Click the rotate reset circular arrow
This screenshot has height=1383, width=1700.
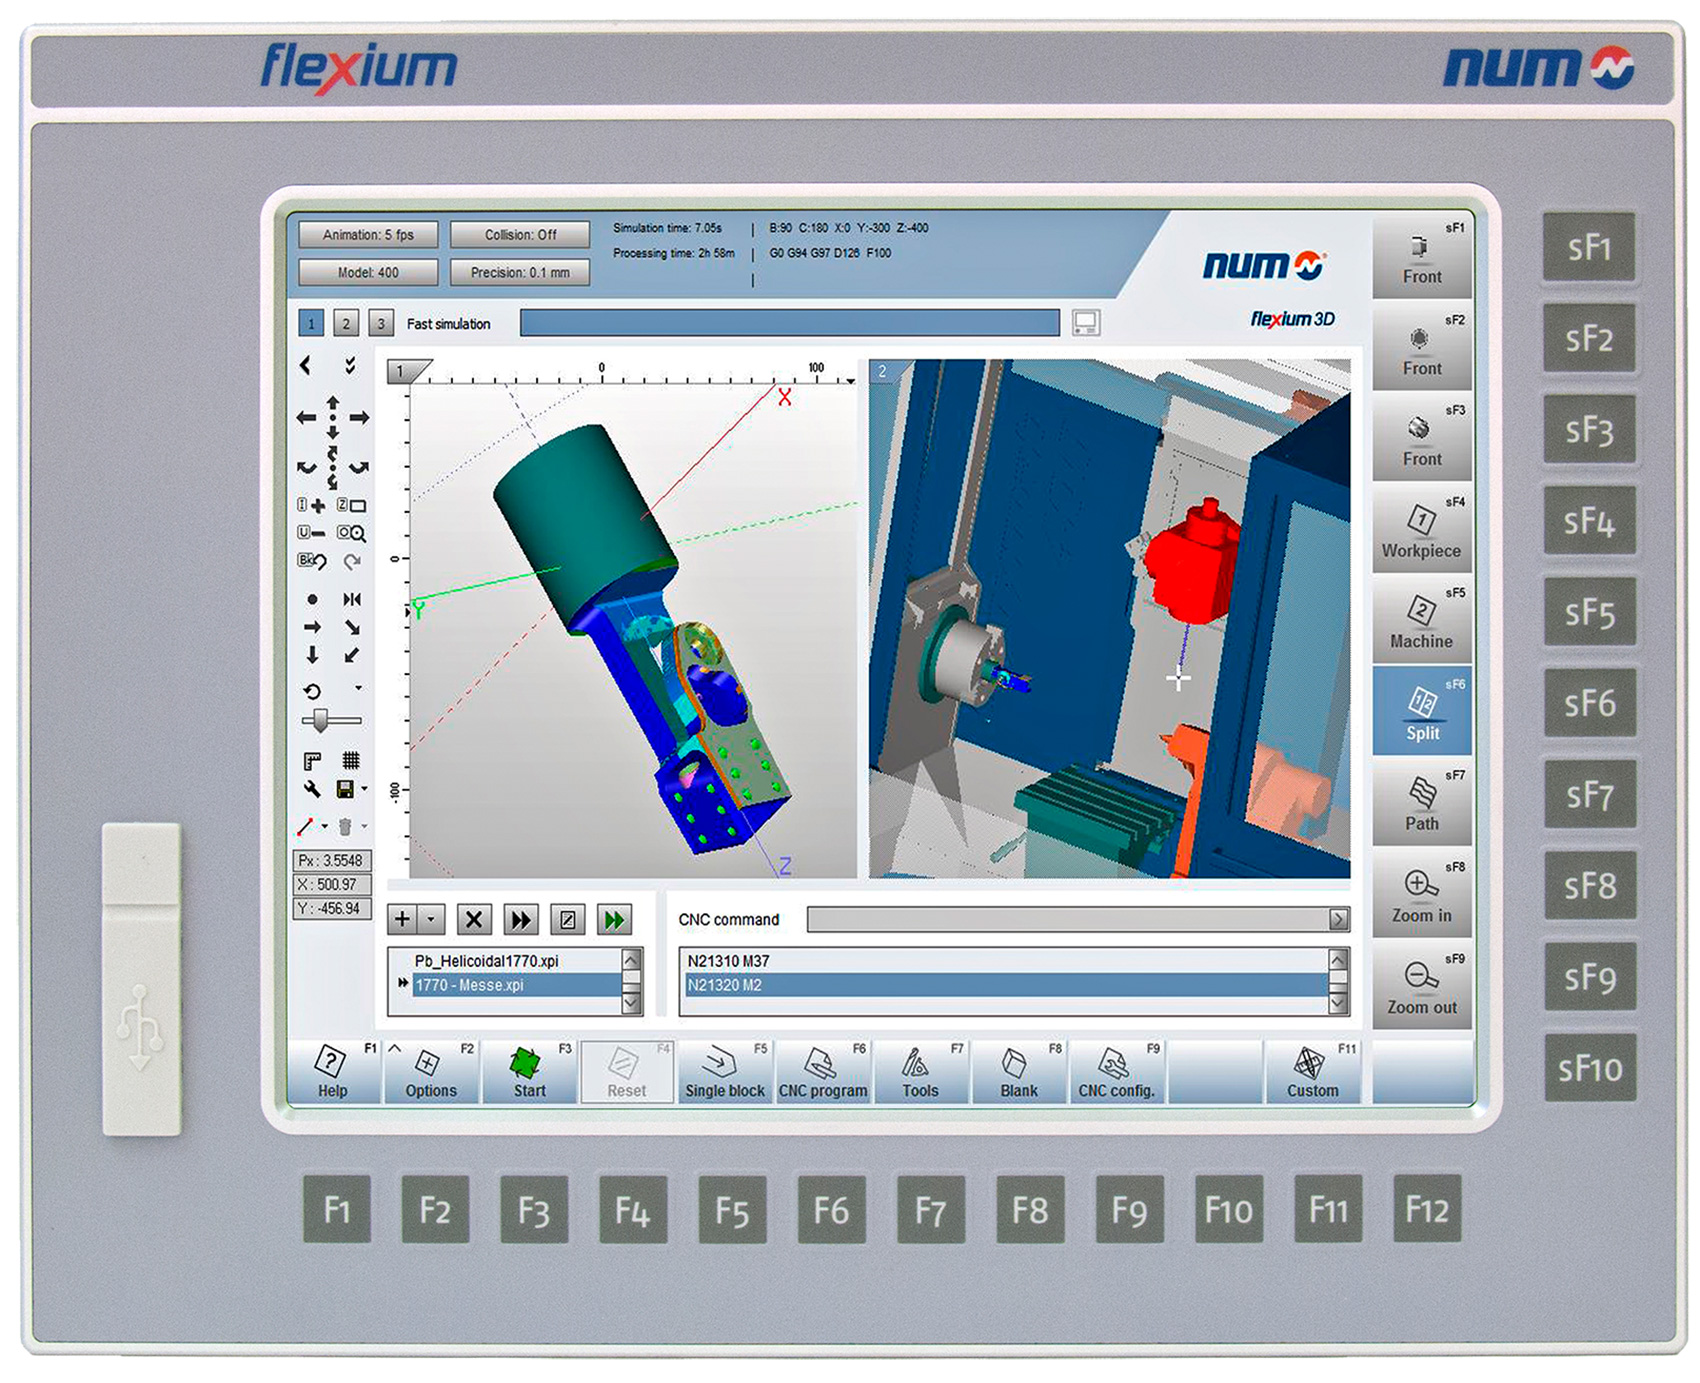[313, 691]
